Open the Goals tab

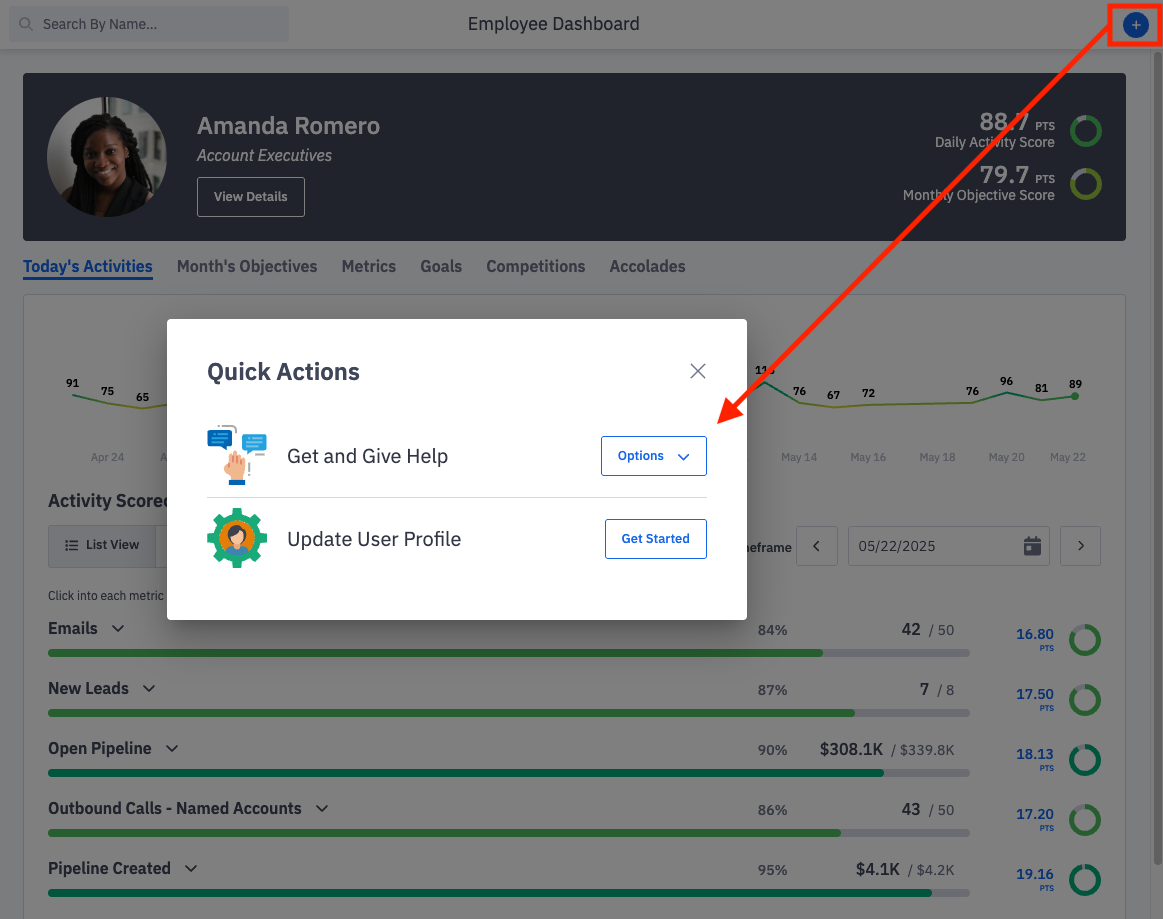coord(441,266)
